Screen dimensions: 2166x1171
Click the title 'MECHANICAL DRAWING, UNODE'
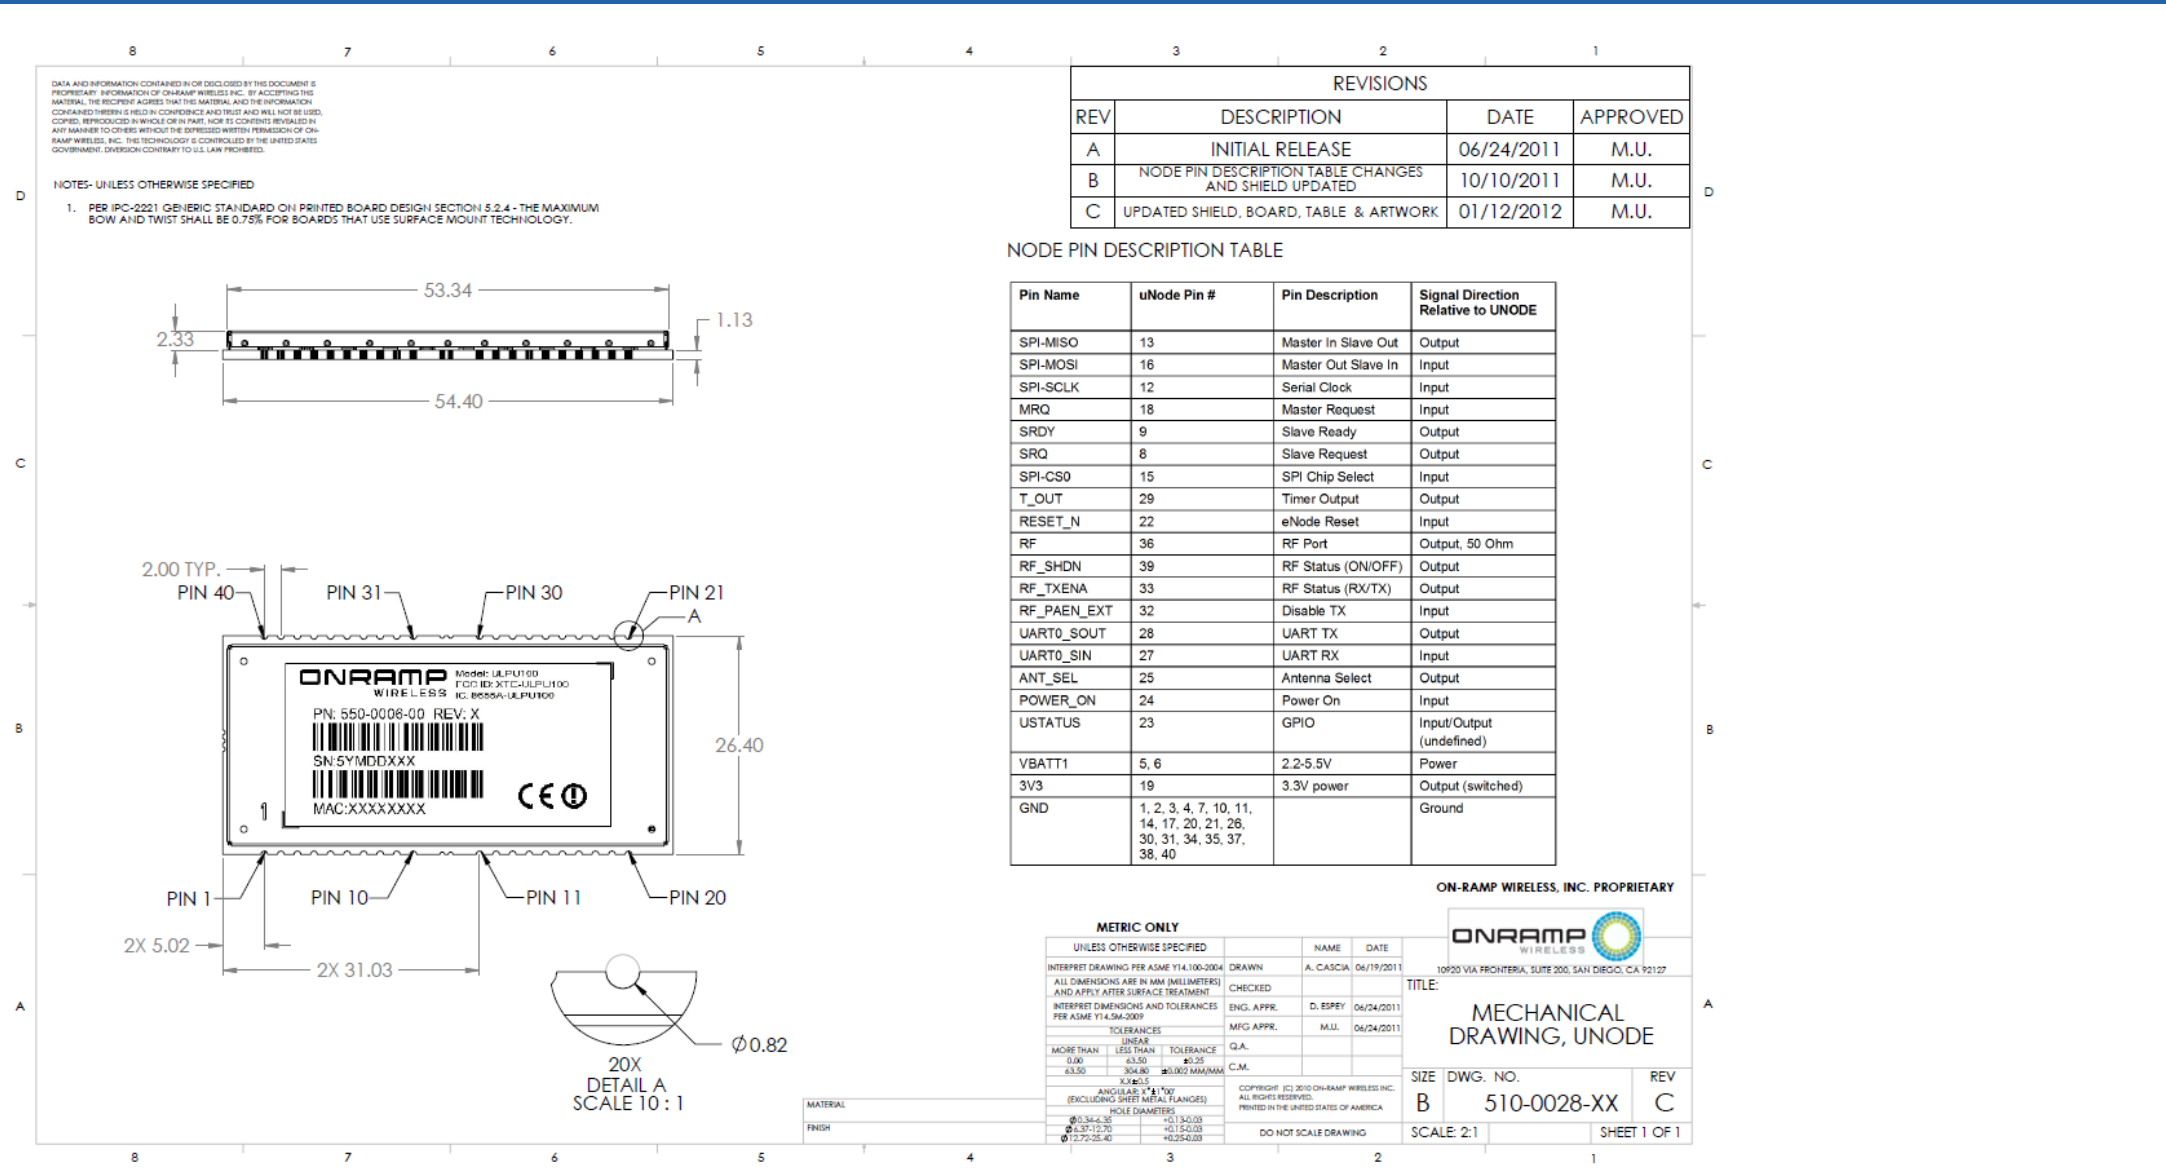pos(1550,1024)
